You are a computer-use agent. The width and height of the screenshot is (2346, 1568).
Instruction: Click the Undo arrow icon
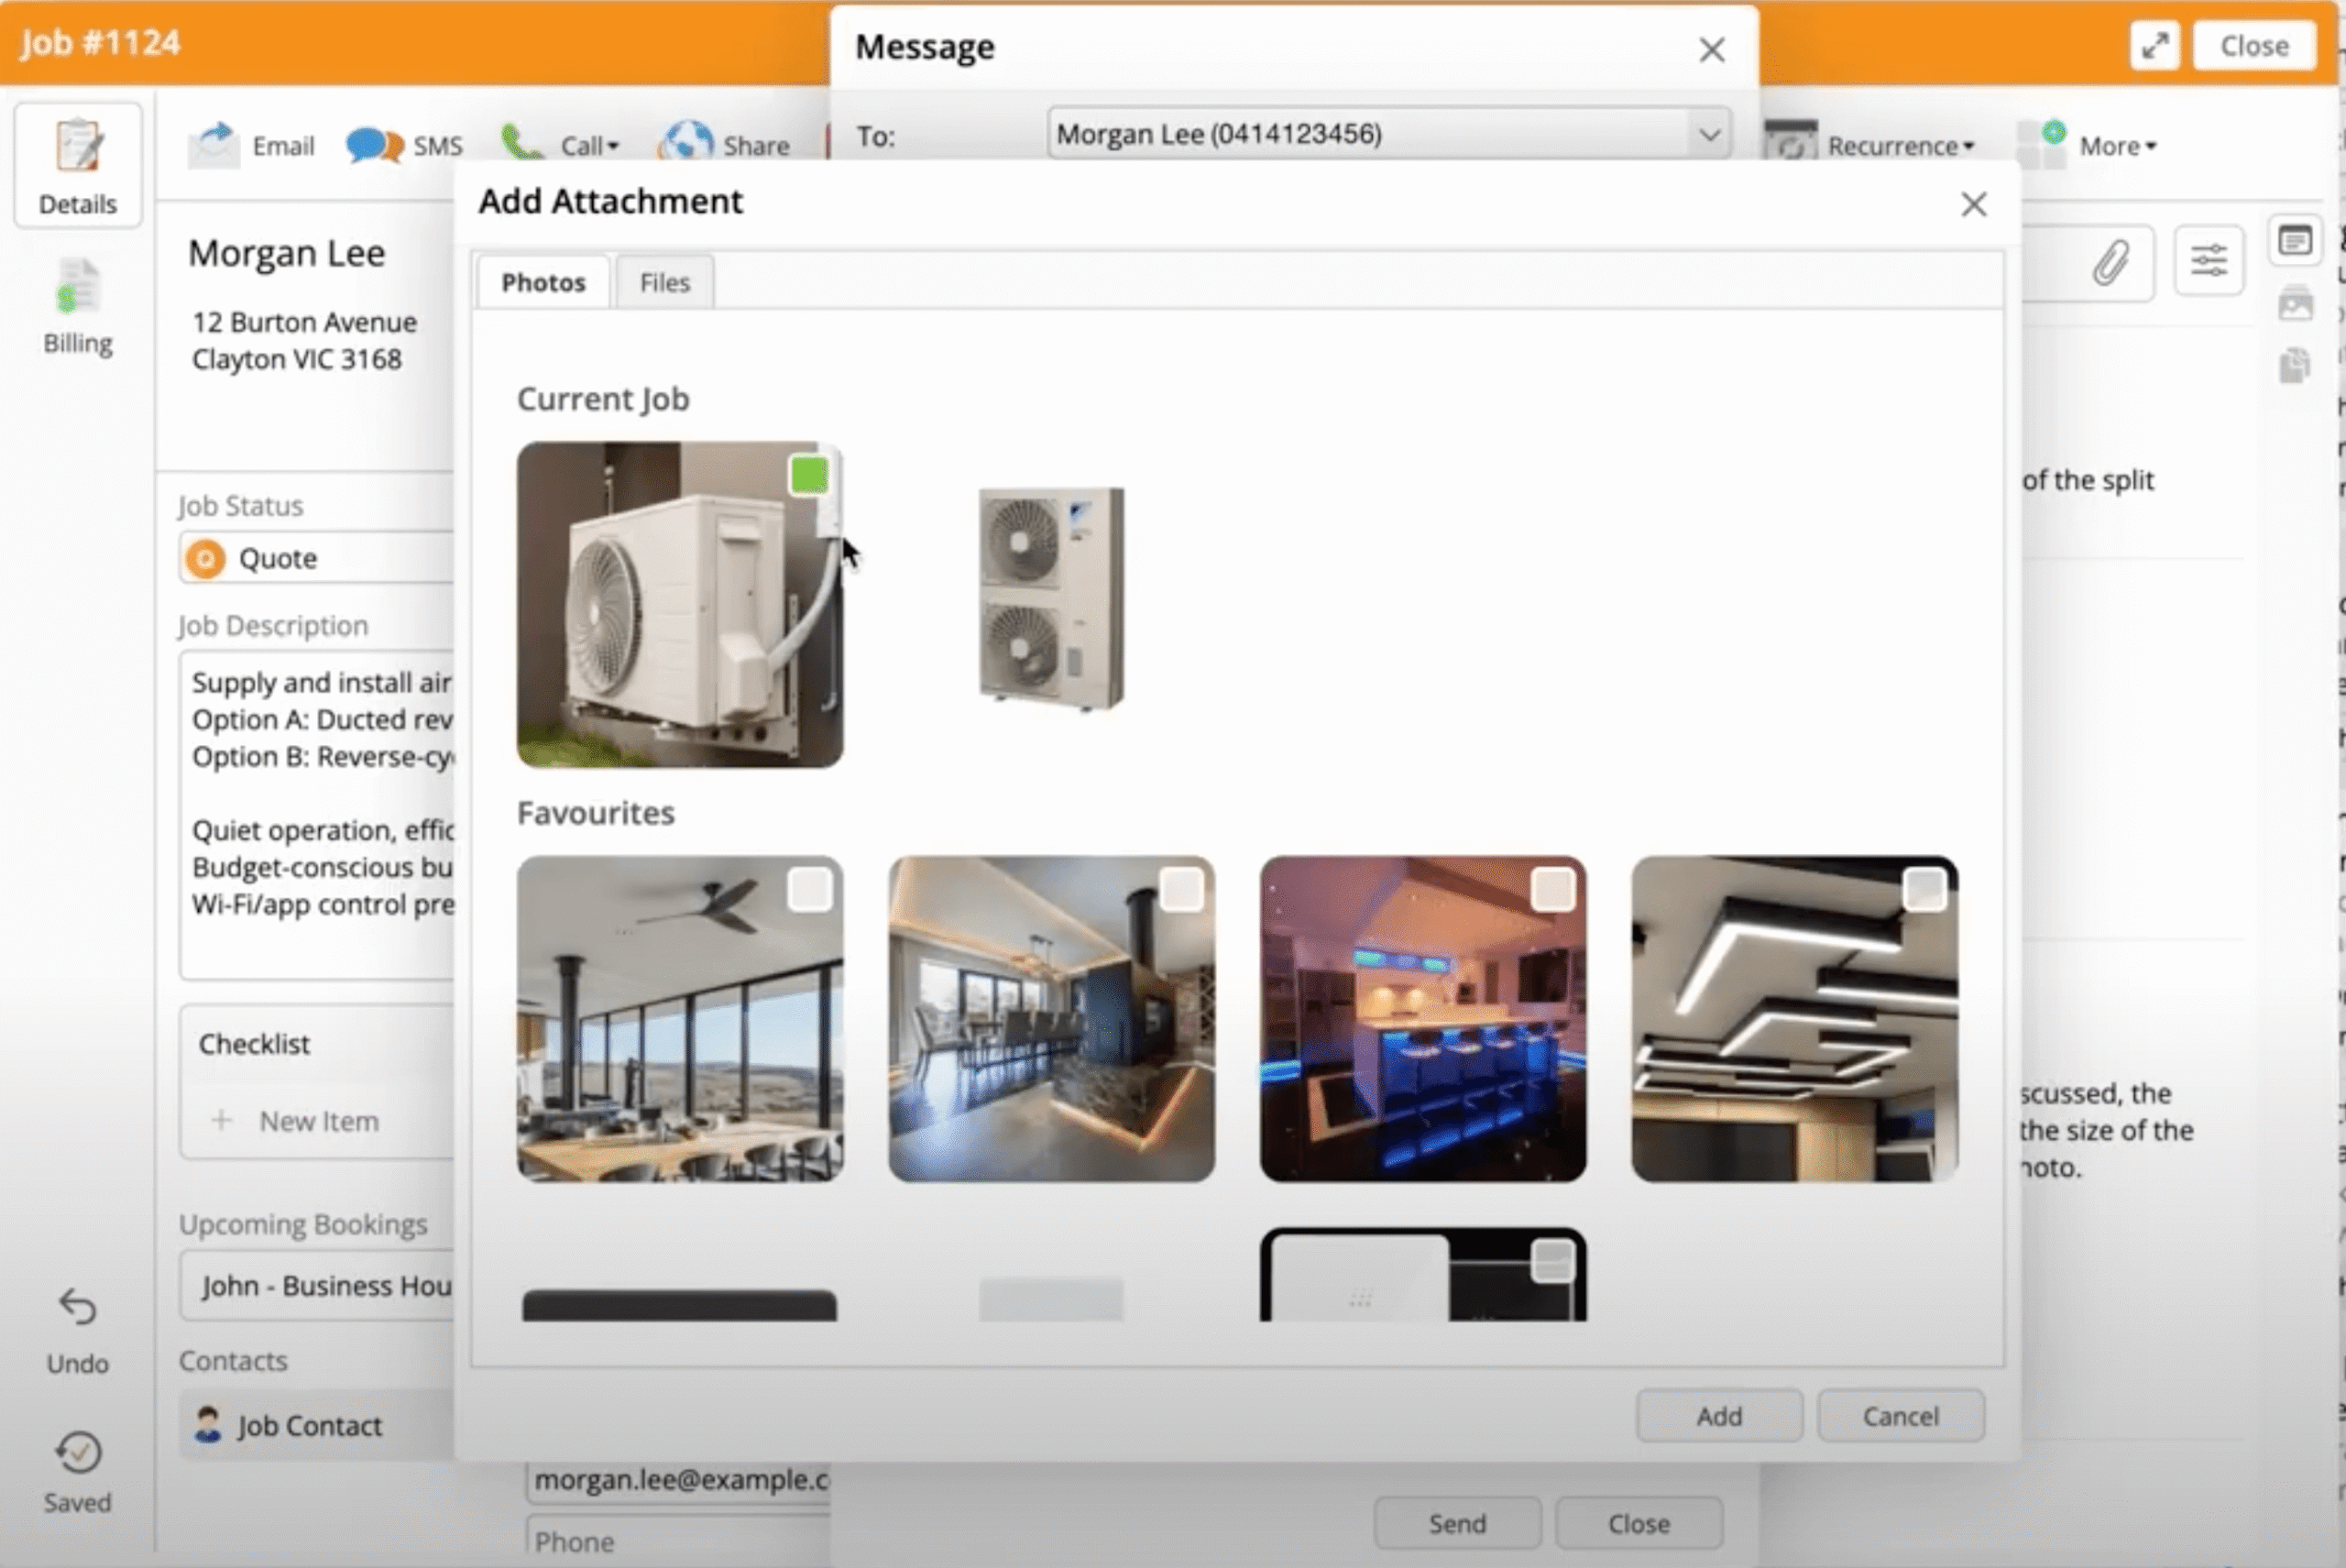[x=77, y=1306]
